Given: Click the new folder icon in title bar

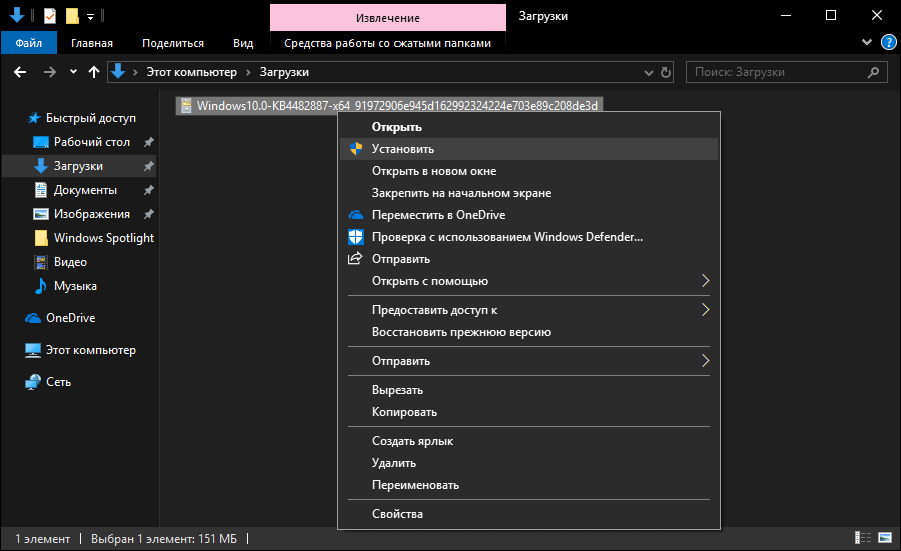Looking at the screenshot, I should point(71,16).
